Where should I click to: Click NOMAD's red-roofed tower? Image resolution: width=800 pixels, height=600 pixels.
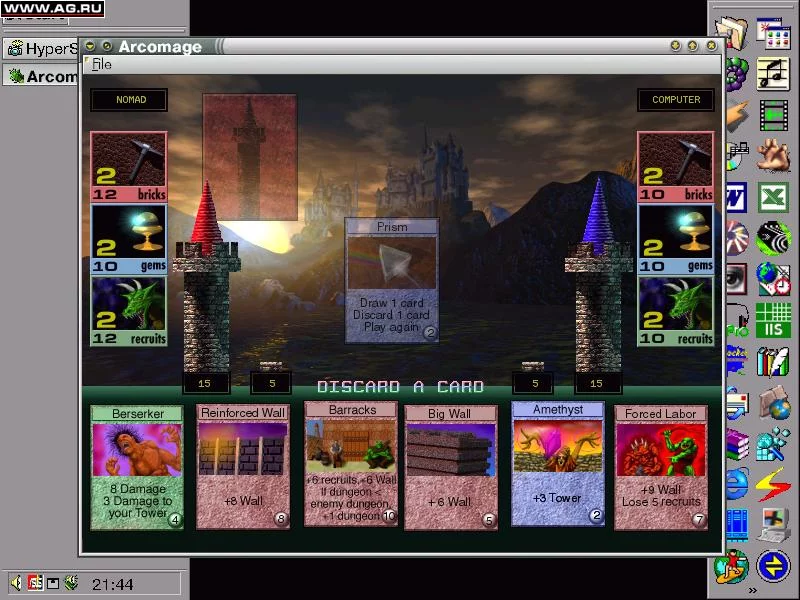pos(207,278)
